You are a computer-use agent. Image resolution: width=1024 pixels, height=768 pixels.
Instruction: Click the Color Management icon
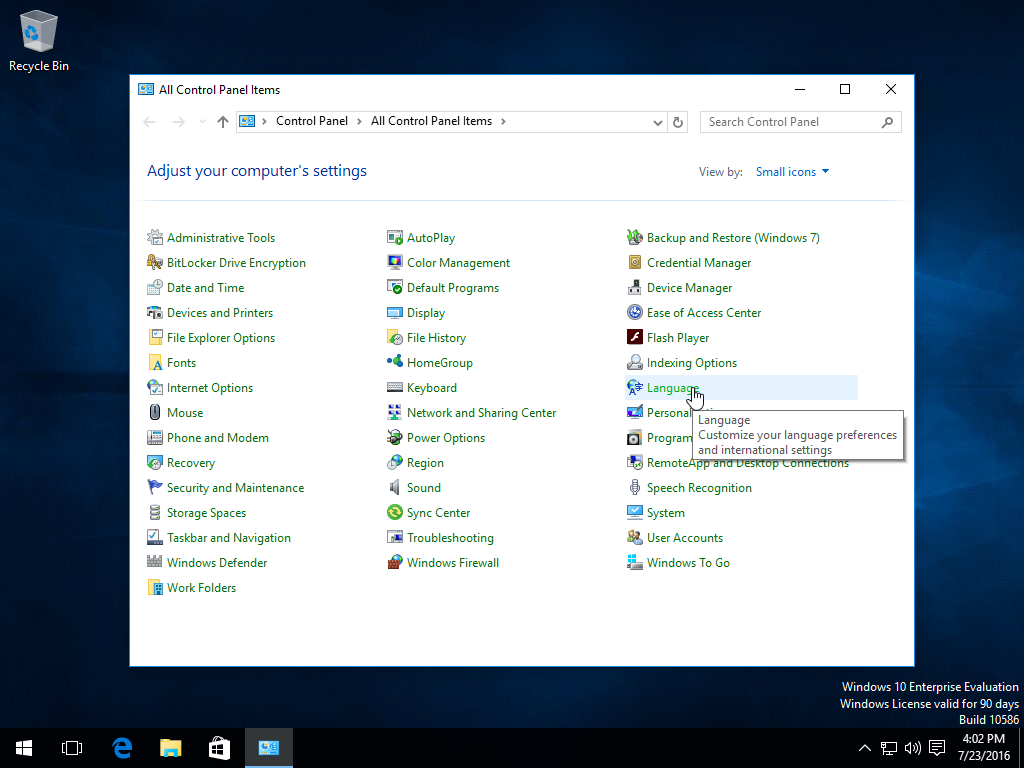pos(395,263)
